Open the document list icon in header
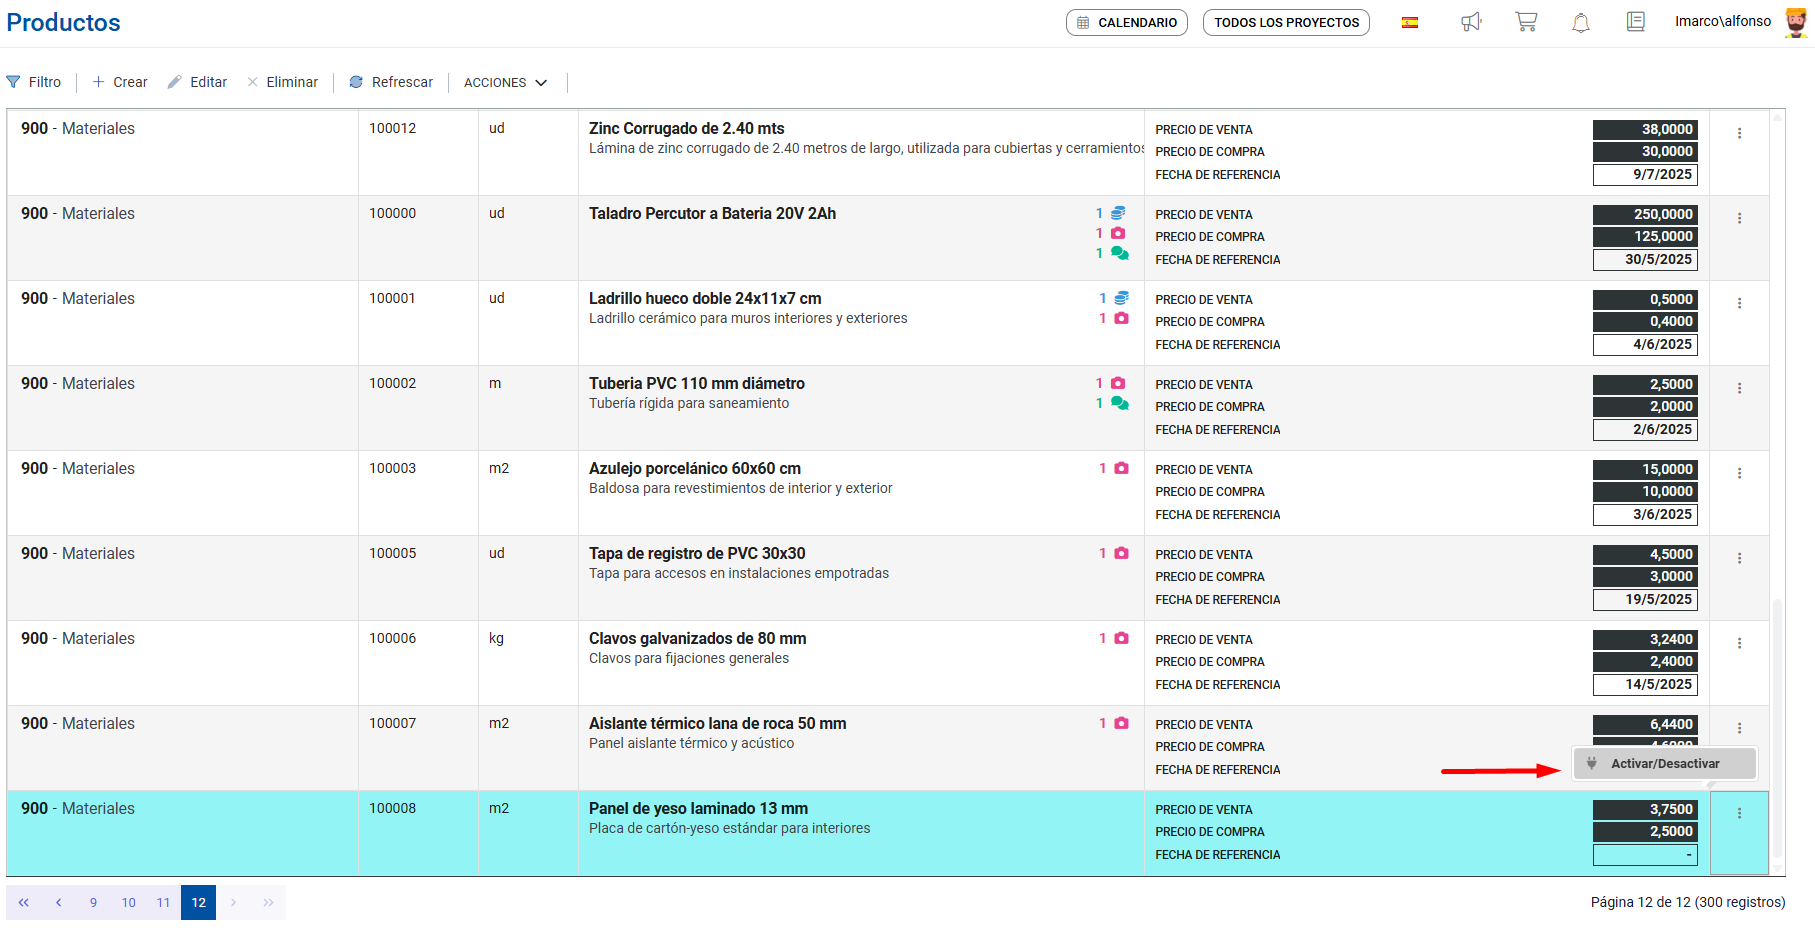1815x928 pixels. [x=1636, y=22]
